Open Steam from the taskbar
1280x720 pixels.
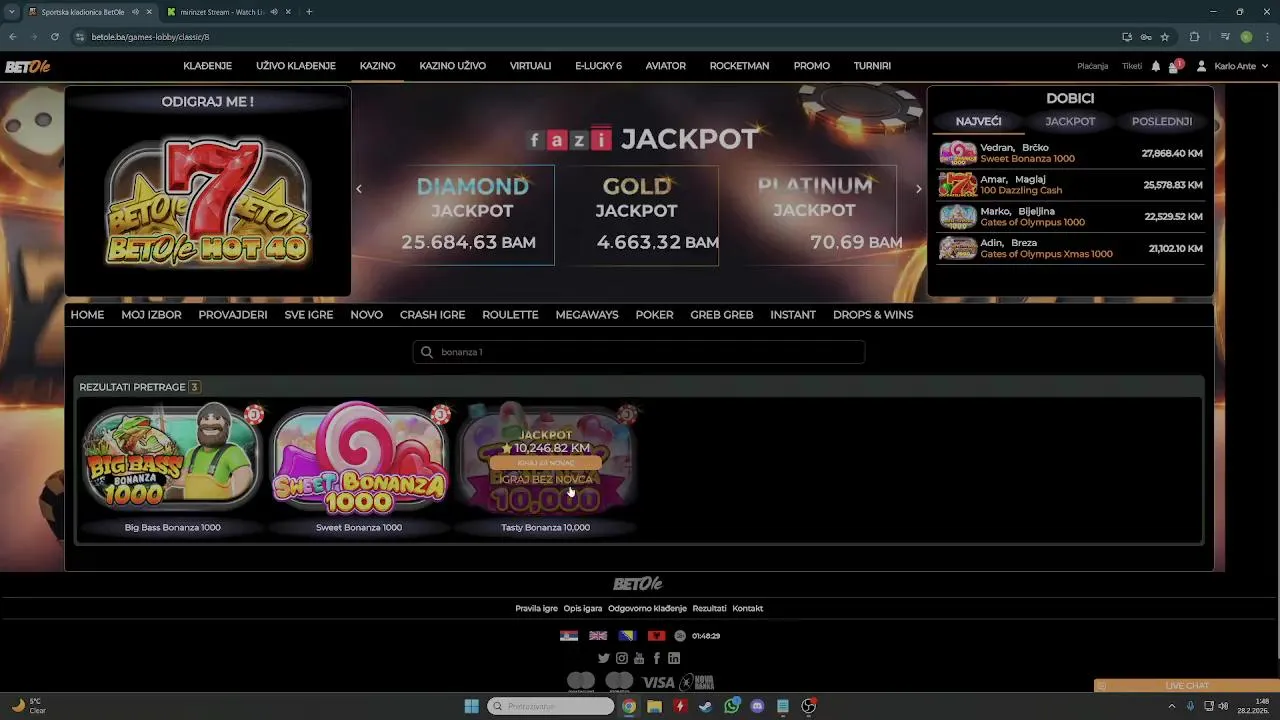tap(706, 706)
